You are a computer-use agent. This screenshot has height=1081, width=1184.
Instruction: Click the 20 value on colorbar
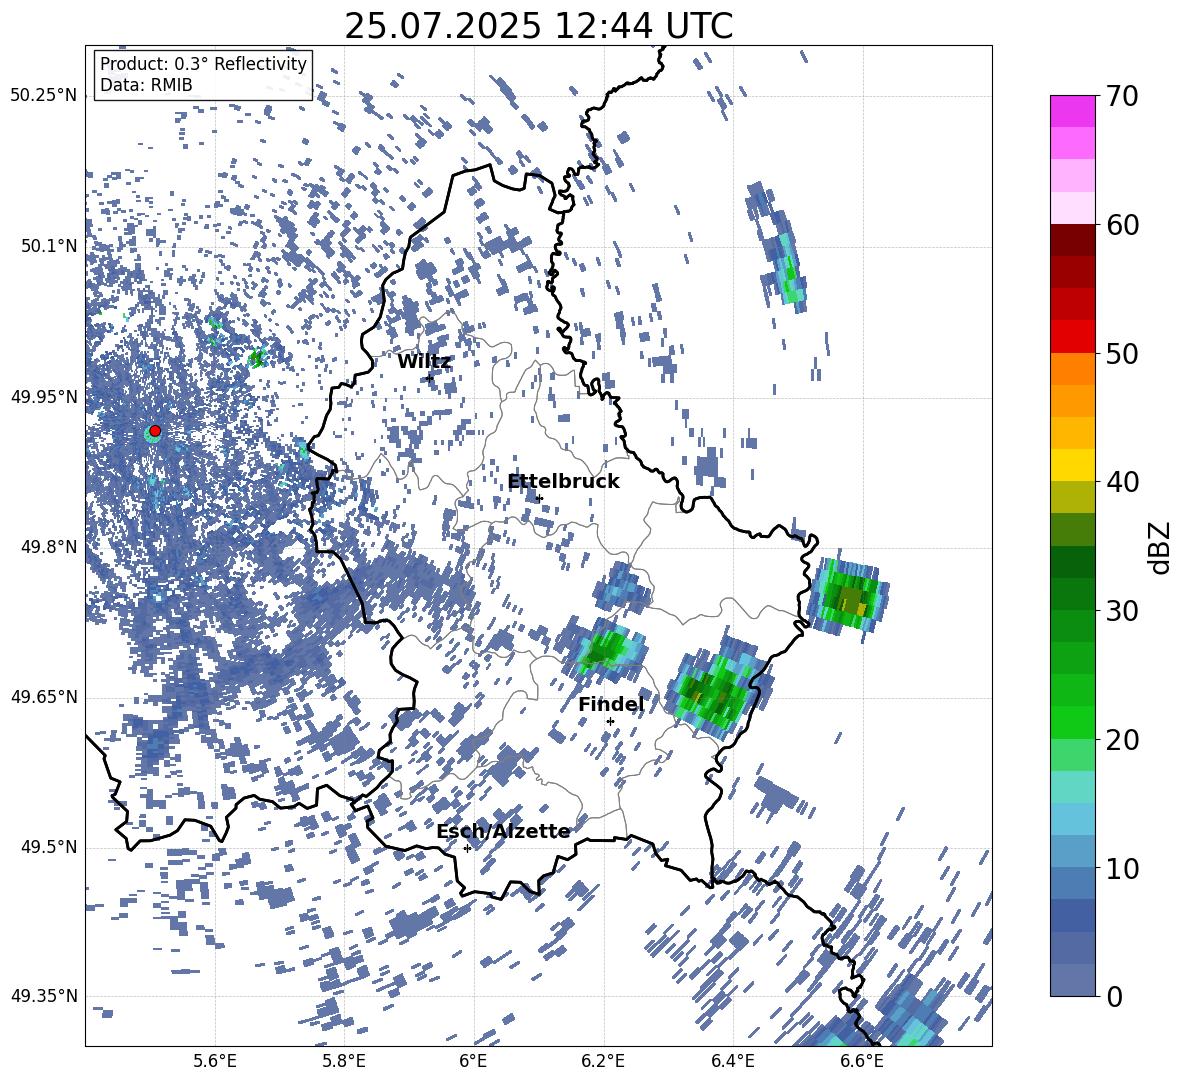click(x=1121, y=739)
